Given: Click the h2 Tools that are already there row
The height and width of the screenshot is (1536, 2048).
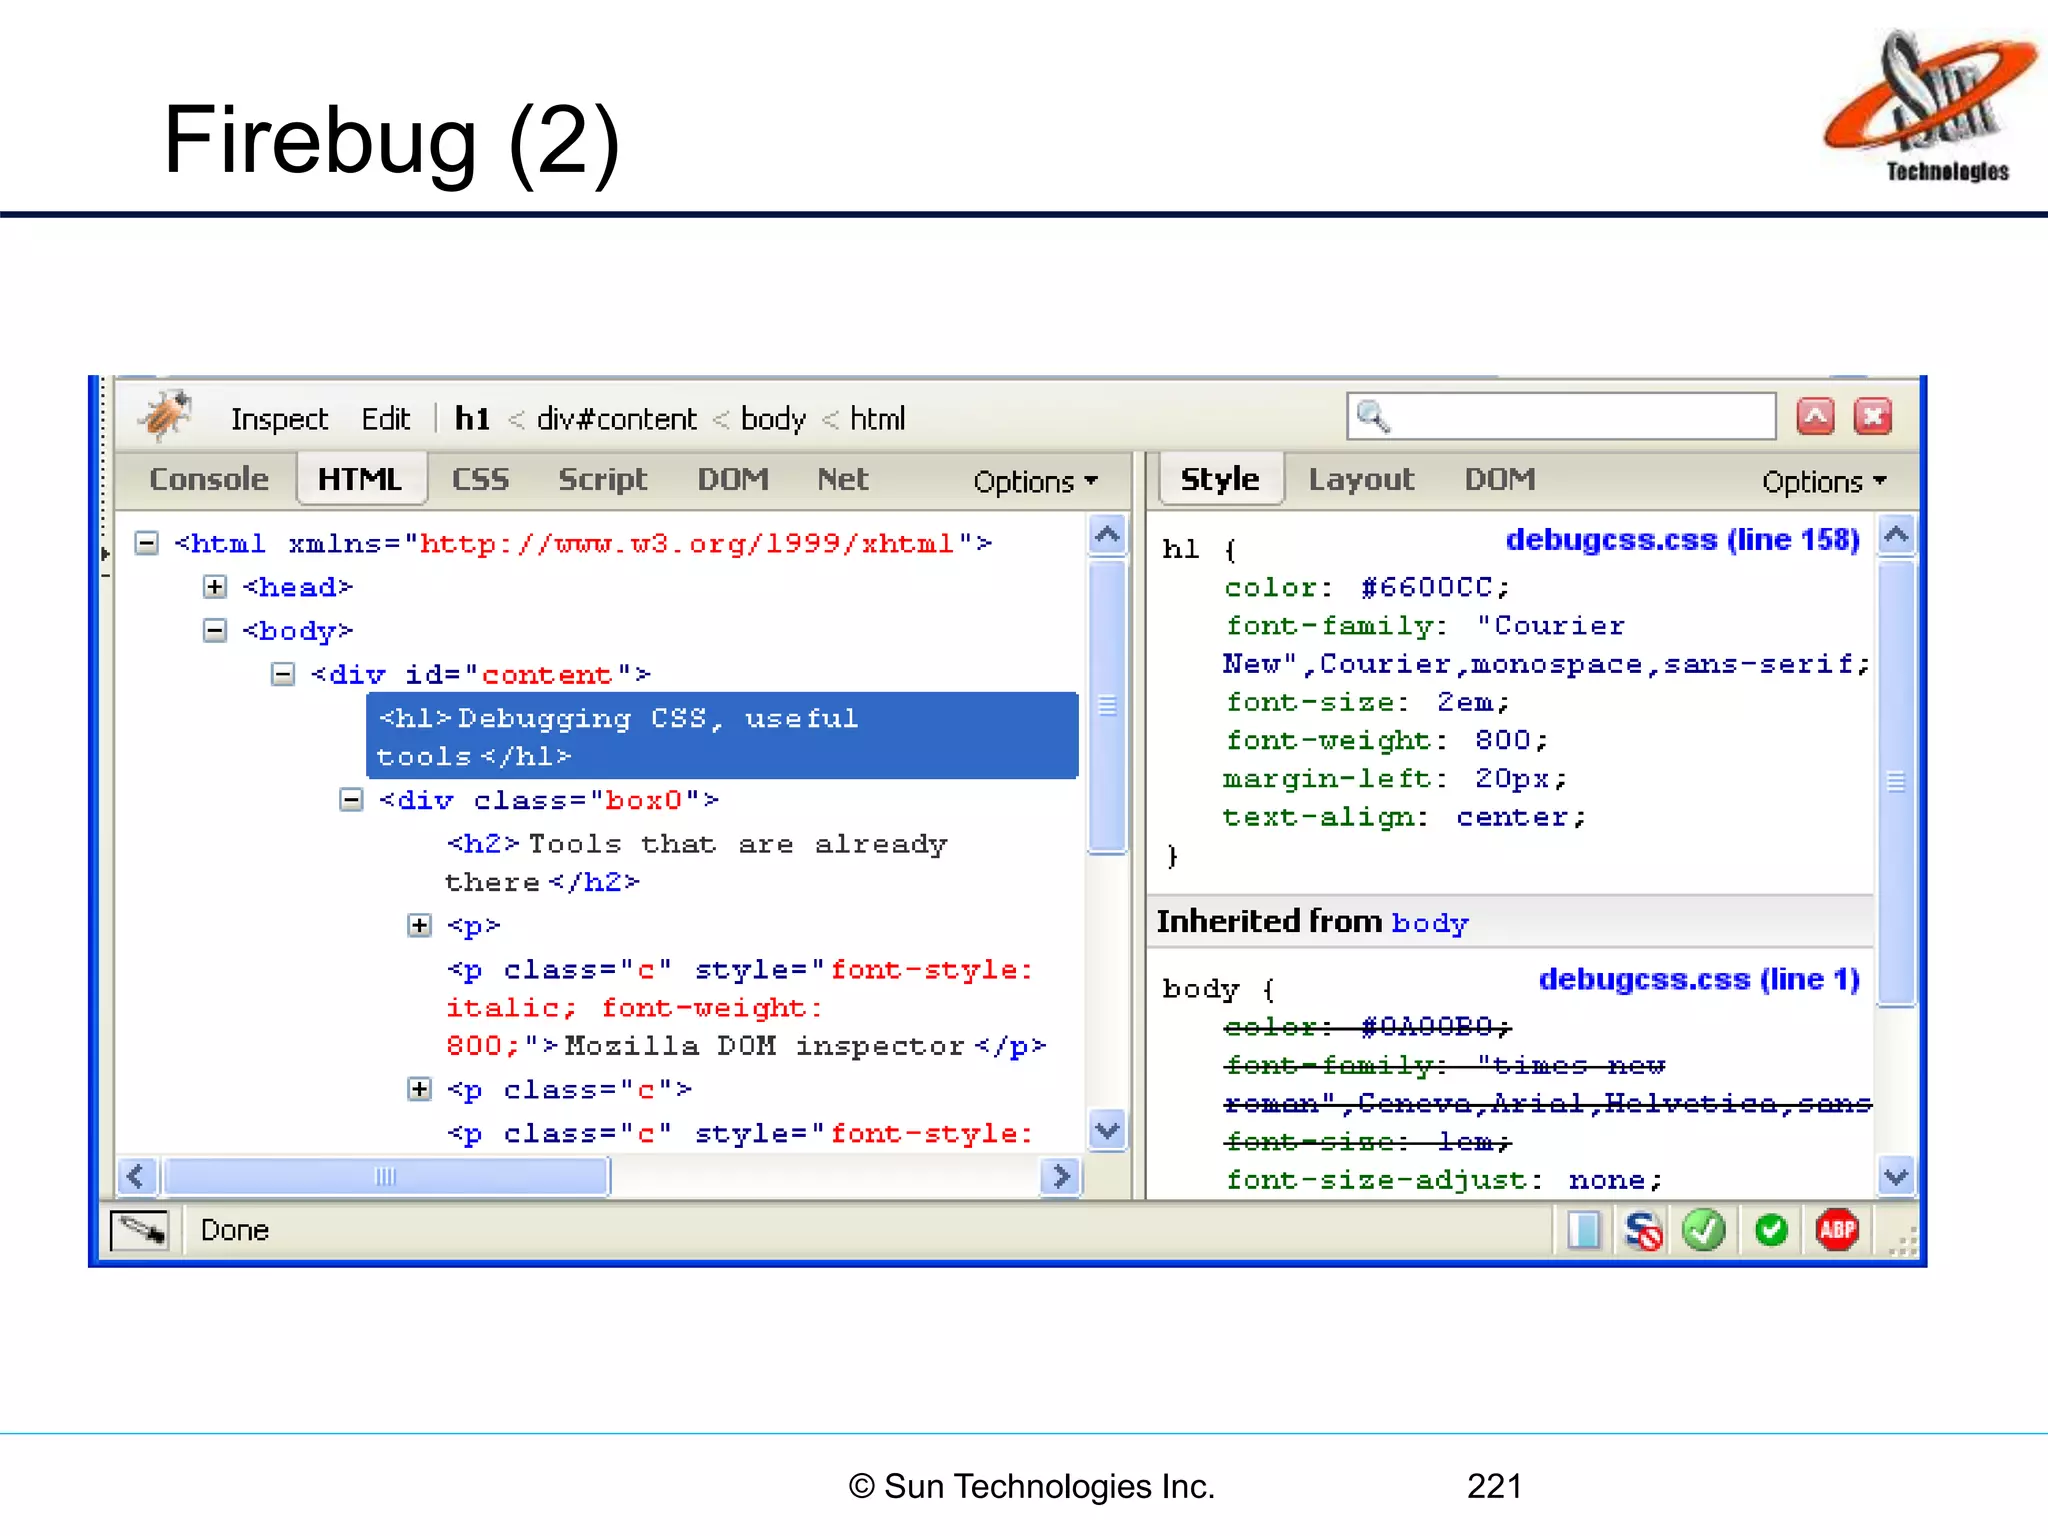Looking at the screenshot, I should tap(697, 863).
